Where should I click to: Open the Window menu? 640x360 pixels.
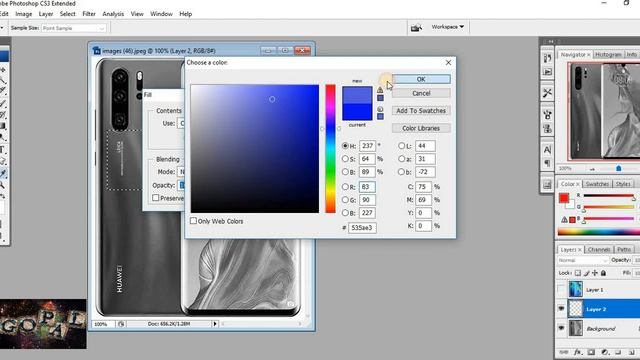point(161,14)
